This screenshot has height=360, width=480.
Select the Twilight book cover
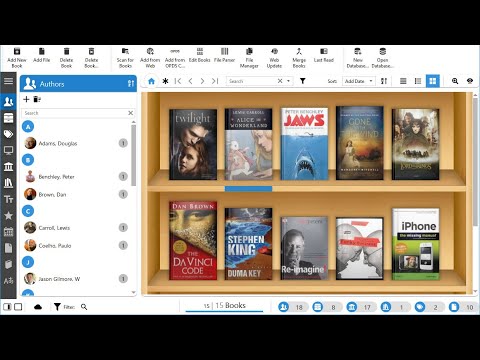click(x=193, y=144)
